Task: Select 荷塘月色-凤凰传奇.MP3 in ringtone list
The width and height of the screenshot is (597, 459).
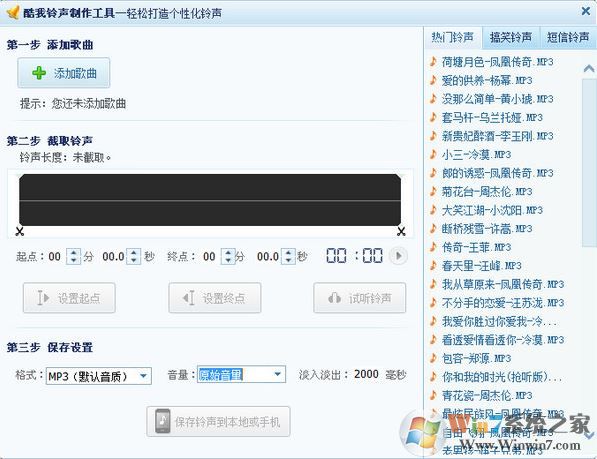Action: click(x=497, y=62)
